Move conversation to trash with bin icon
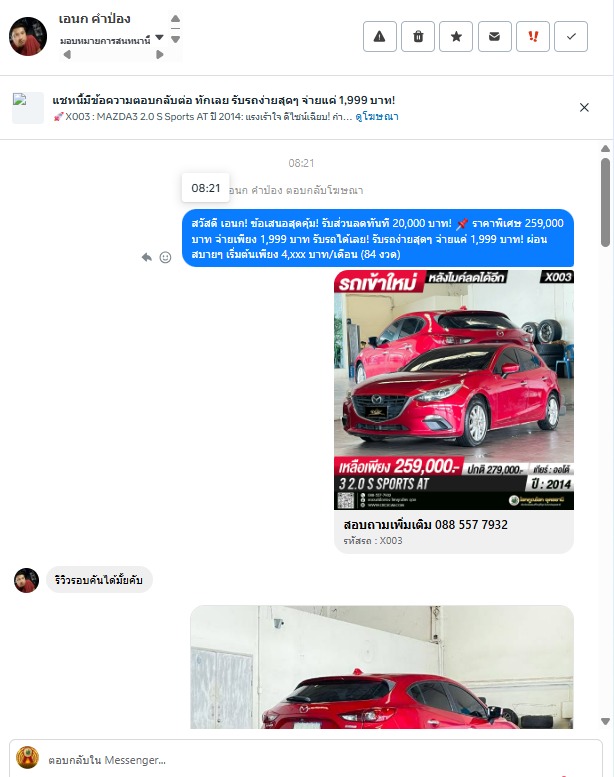The height and width of the screenshot is (777, 614). point(418,37)
